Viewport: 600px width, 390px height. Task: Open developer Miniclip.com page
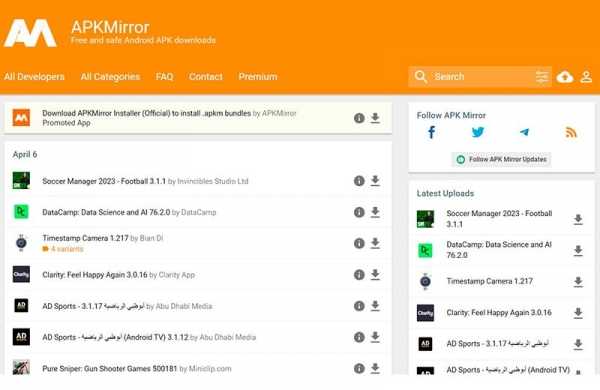point(210,369)
